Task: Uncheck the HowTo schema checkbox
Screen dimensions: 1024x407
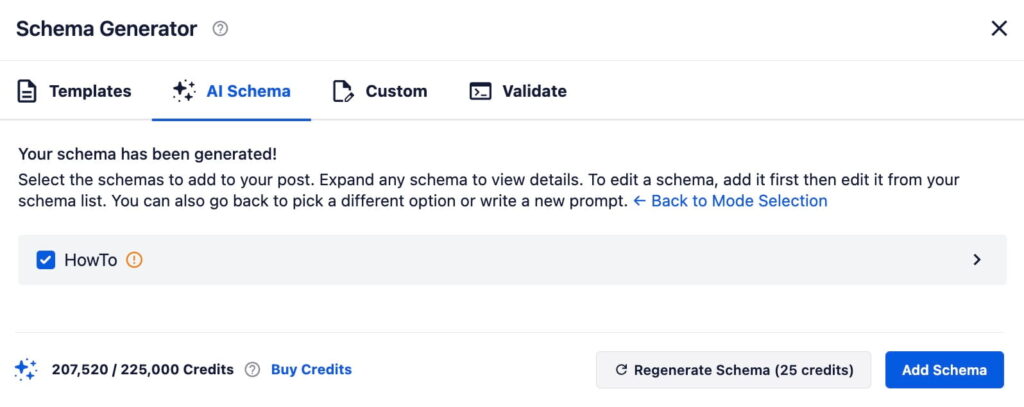Action: coord(45,260)
